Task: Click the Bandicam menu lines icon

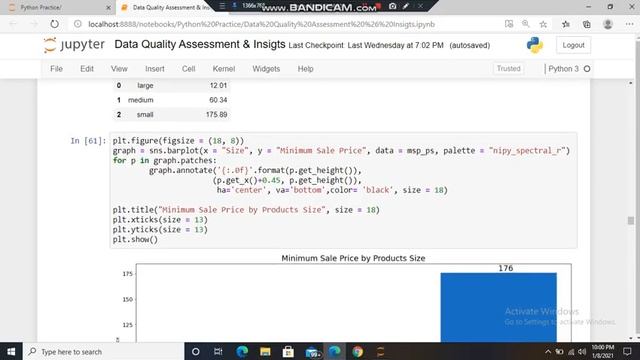Action: (222, 6)
